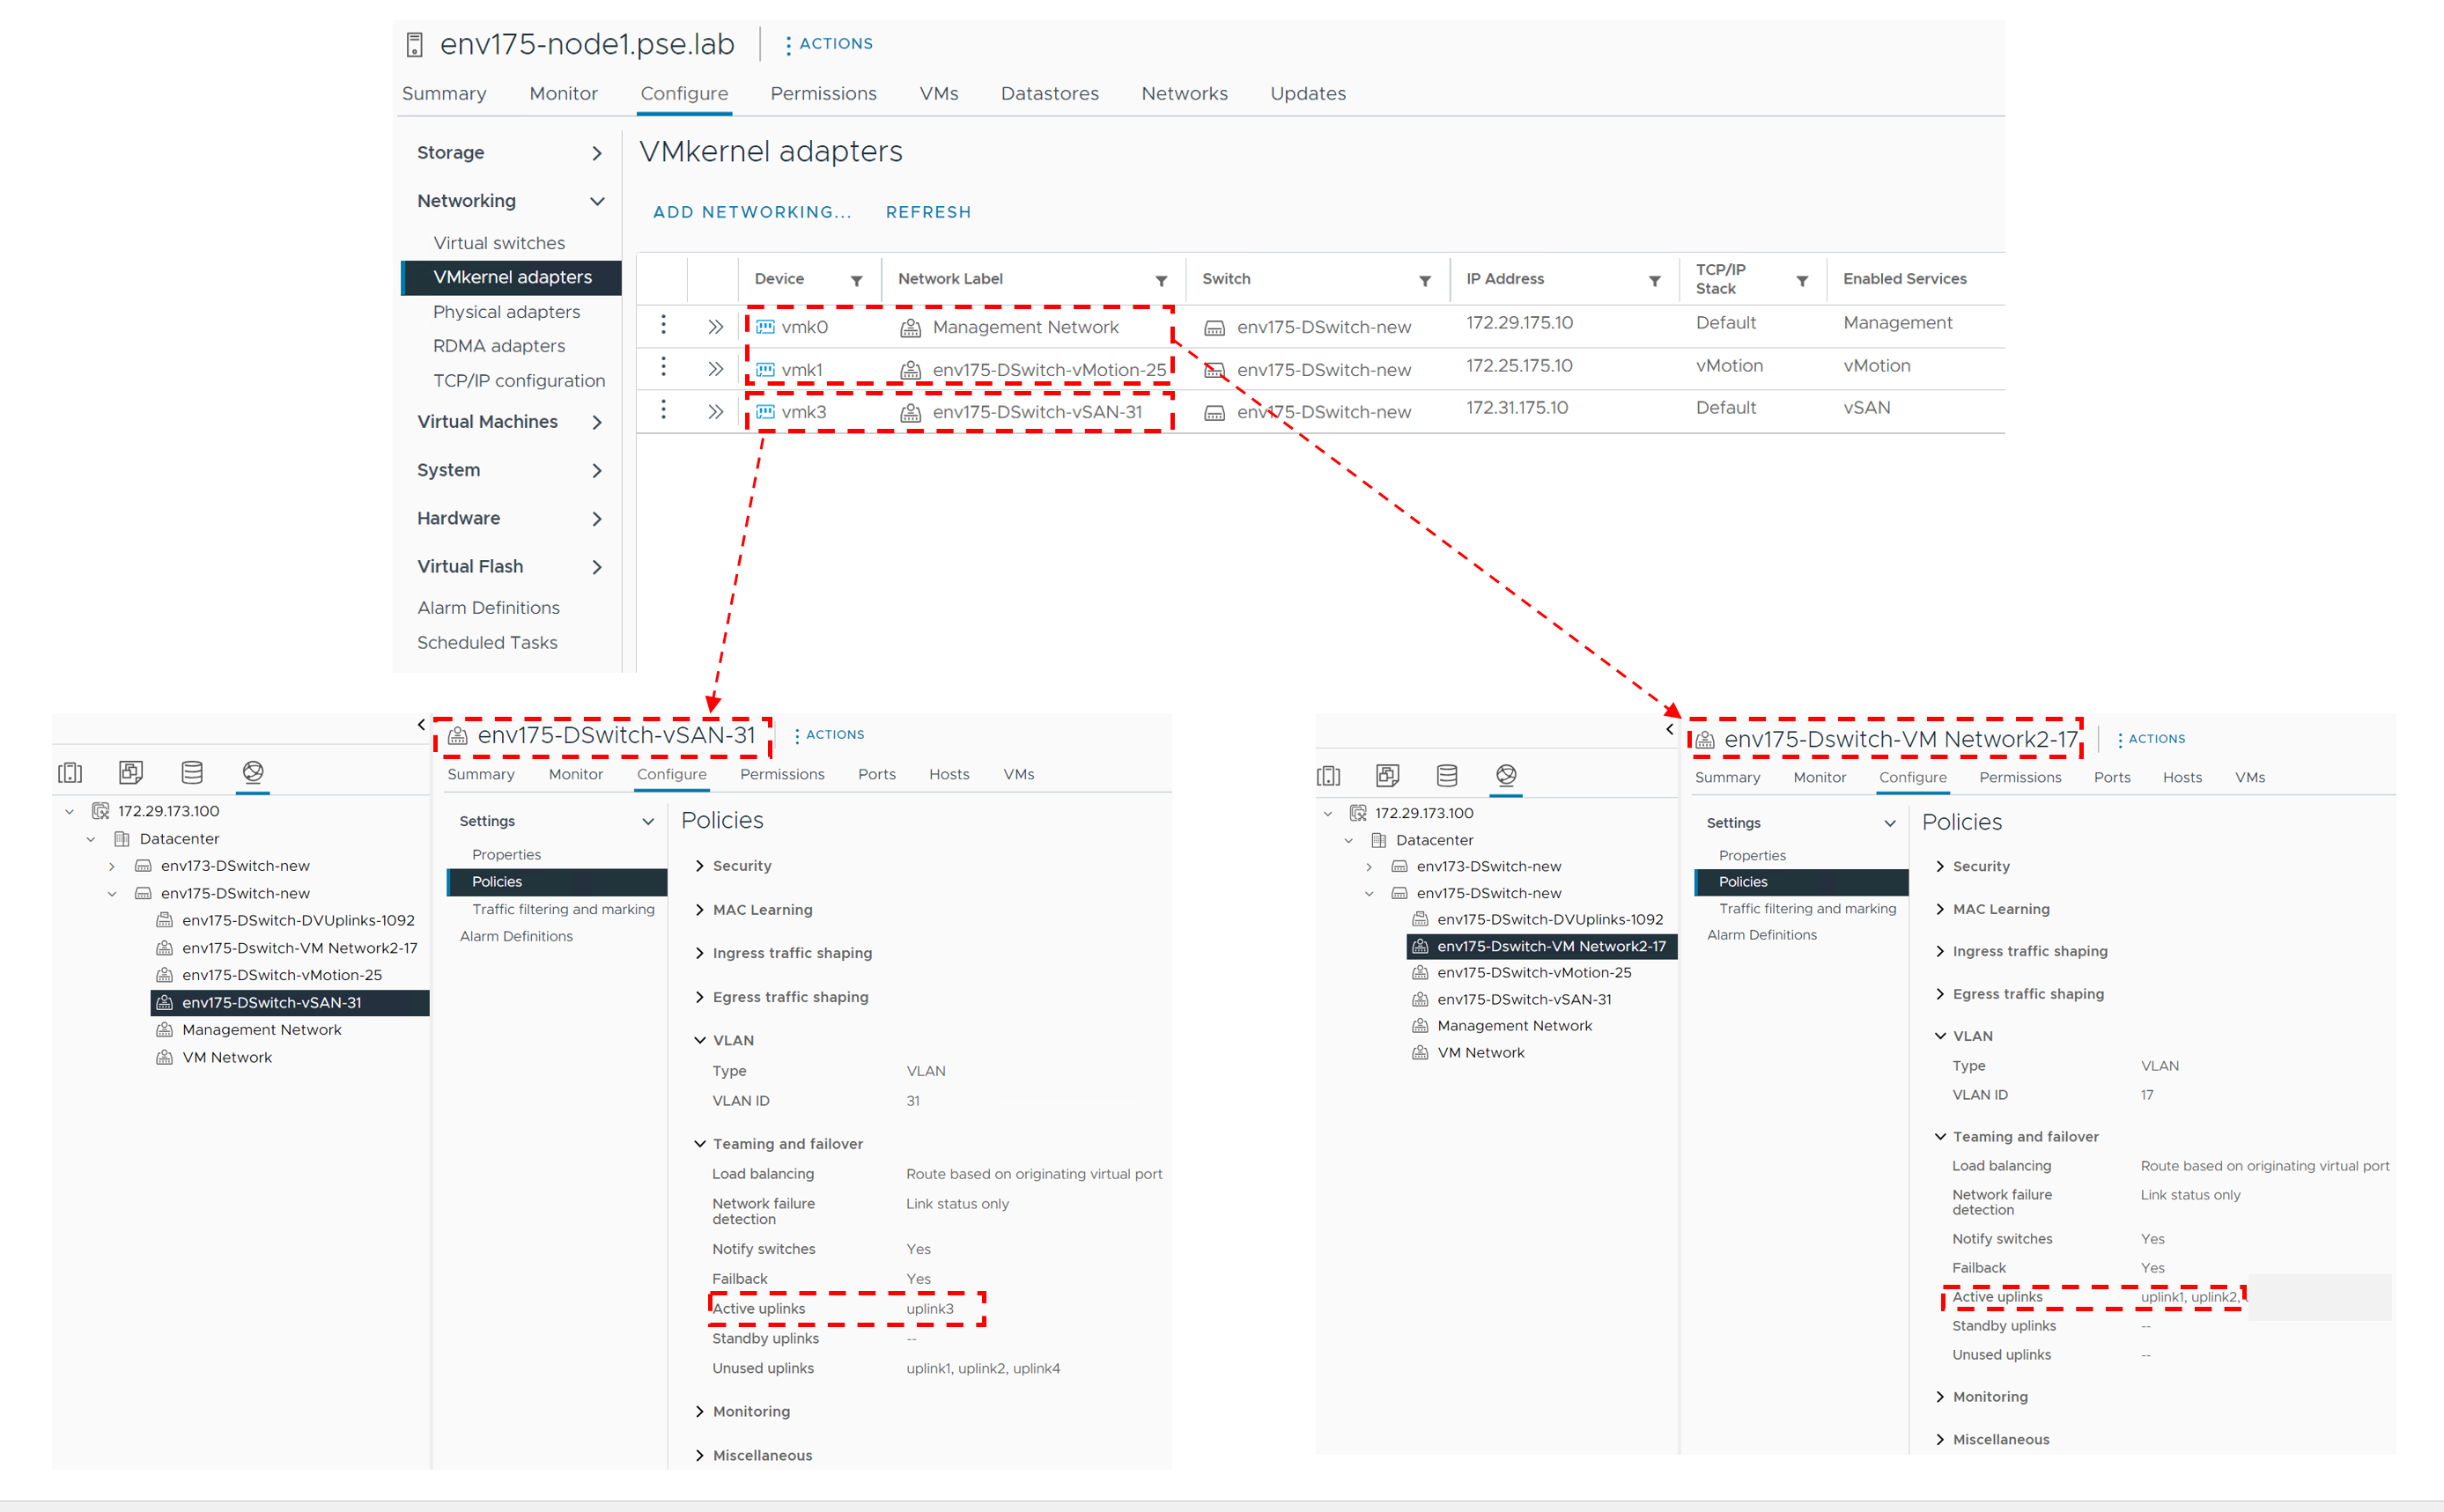Viewport: 2444px width, 1512px height.
Task: Select the Networking inventory icon in left panel
Action: click(x=253, y=772)
